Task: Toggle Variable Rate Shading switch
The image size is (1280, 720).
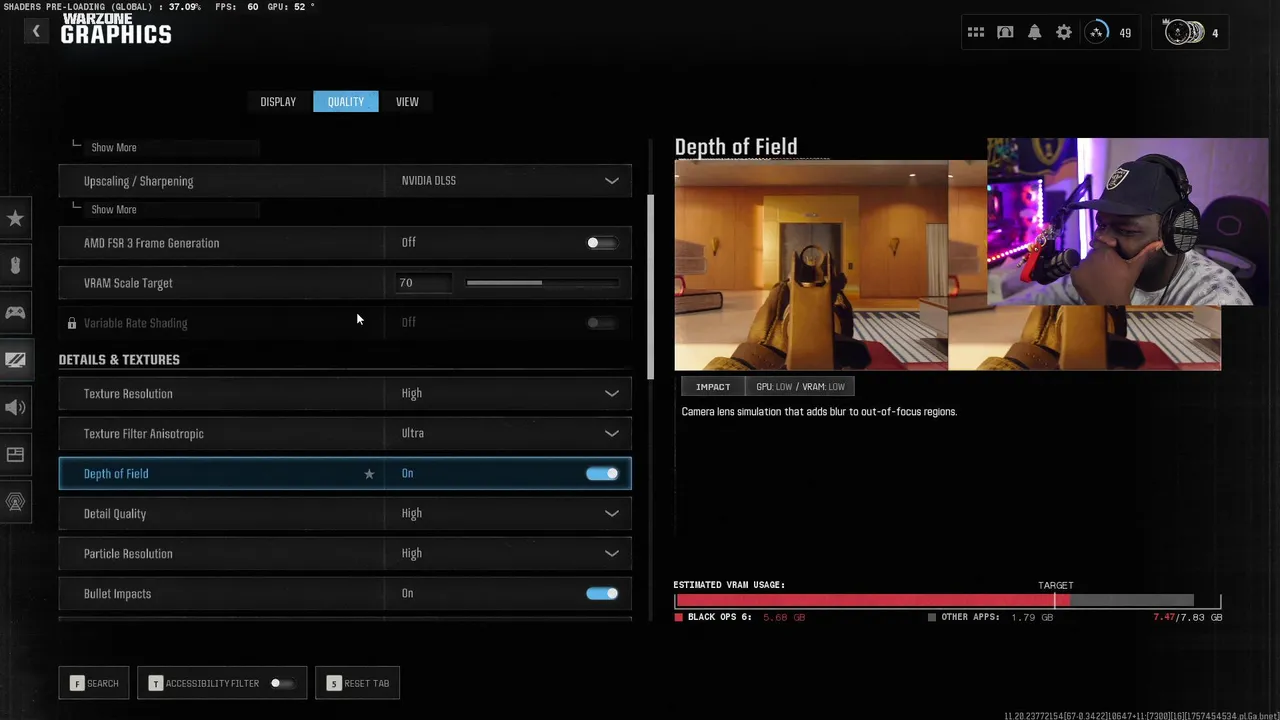Action: point(601,323)
